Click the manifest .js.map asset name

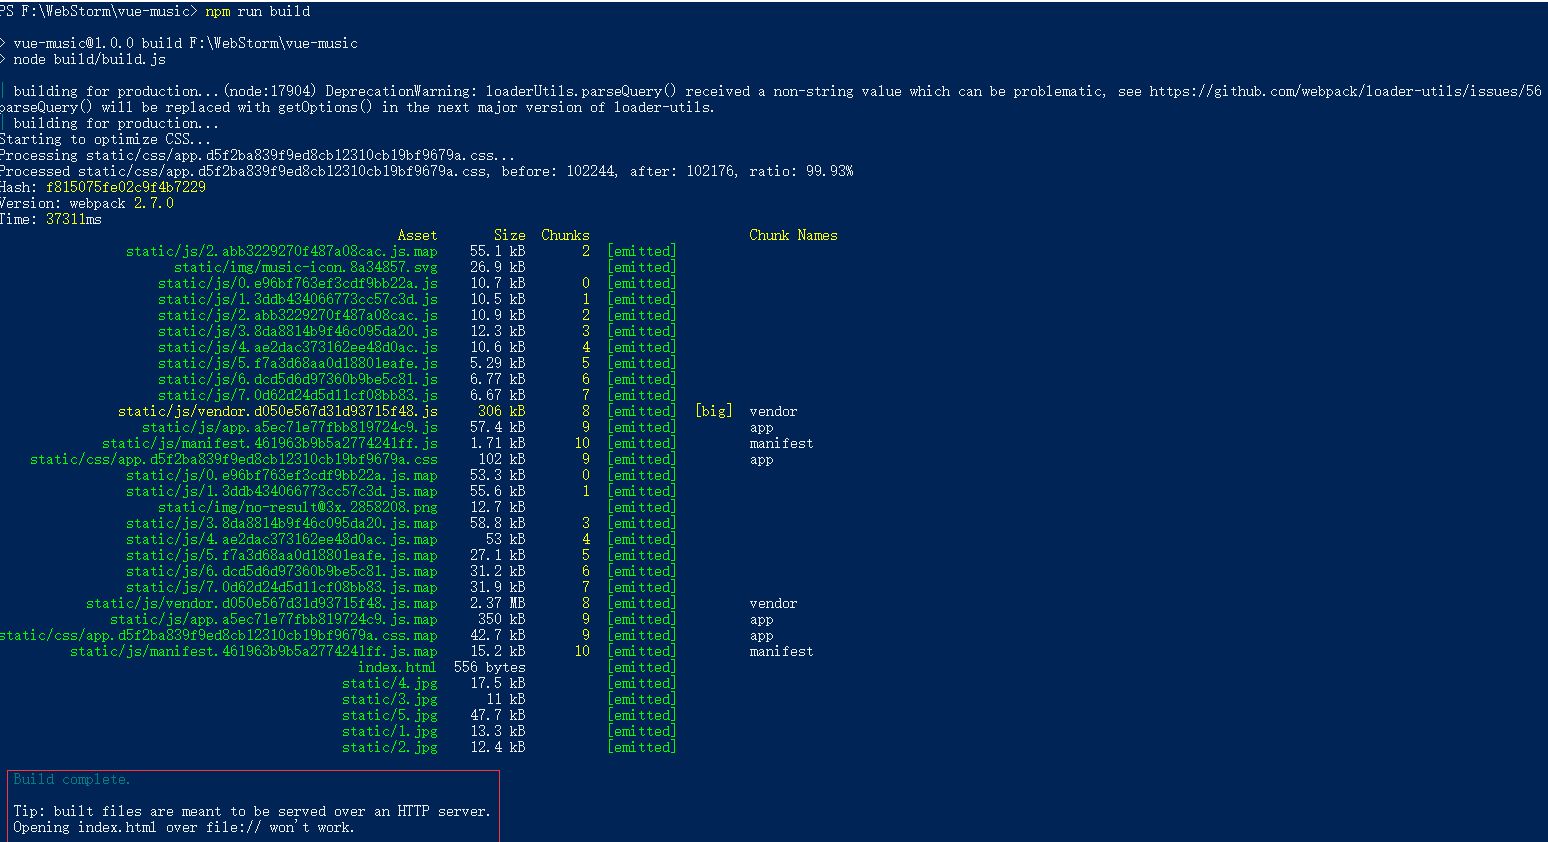coord(254,651)
